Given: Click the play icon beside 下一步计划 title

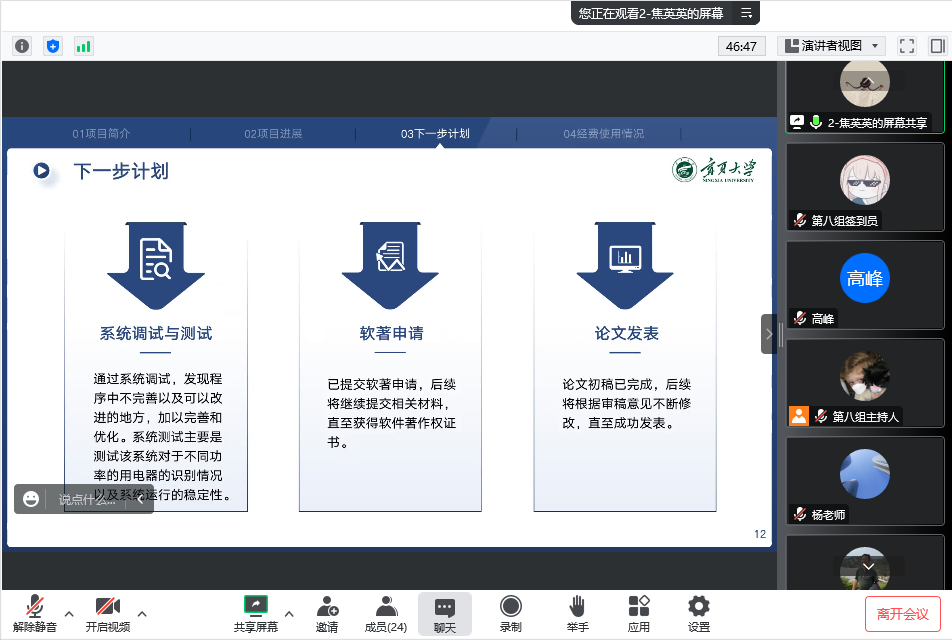Looking at the screenshot, I should [41, 171].
